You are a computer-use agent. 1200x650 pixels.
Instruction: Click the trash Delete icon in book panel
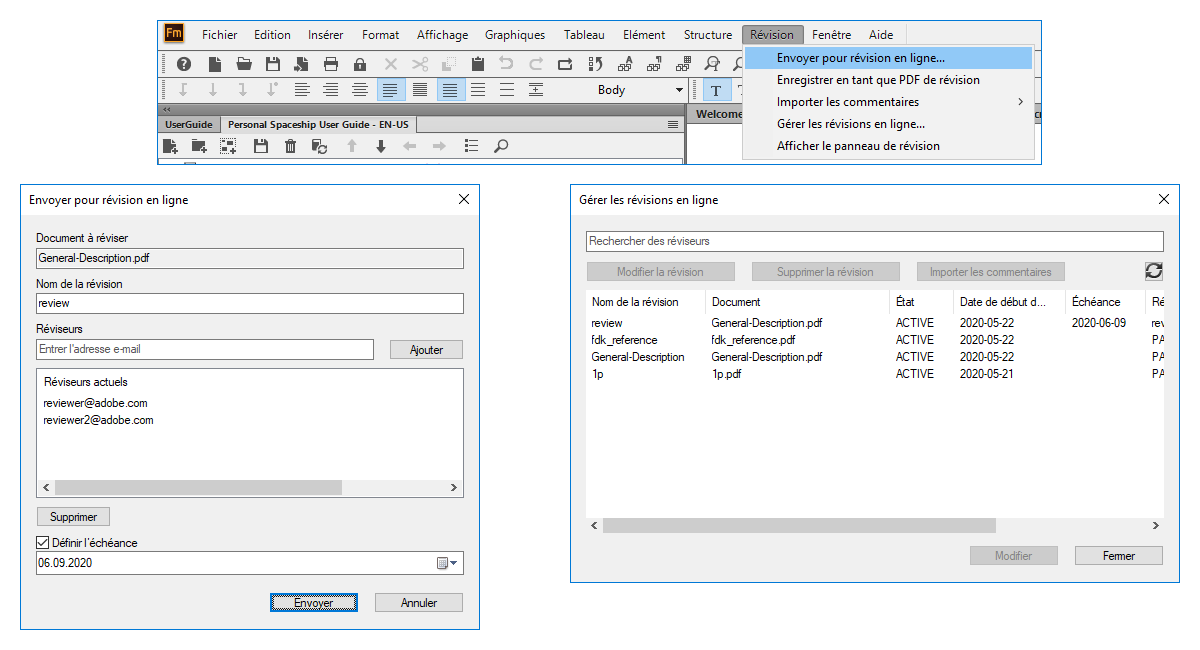(x=290, y=147)
